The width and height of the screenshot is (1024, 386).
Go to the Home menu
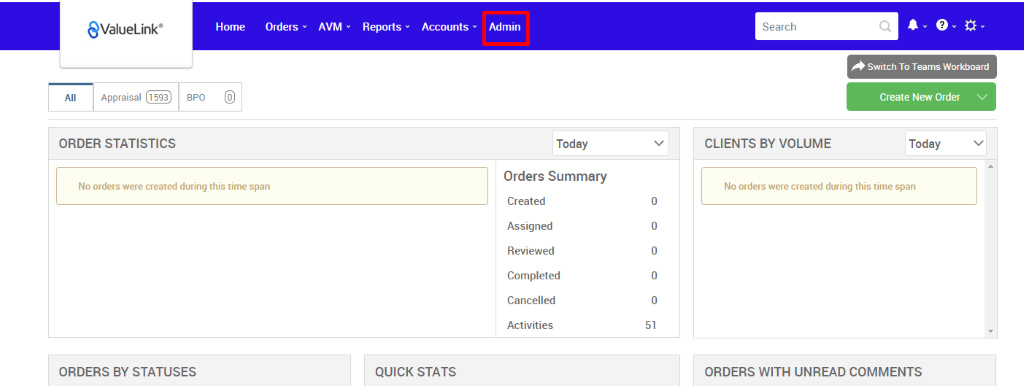231,27
